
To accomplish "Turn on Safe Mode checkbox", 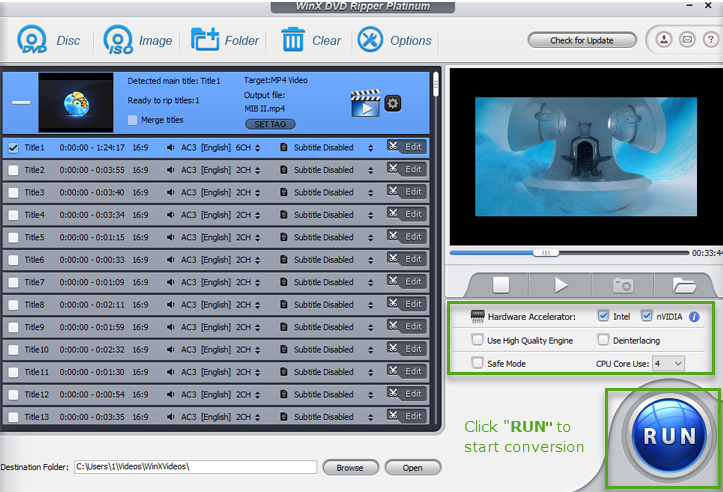I will tap(477, 363).
